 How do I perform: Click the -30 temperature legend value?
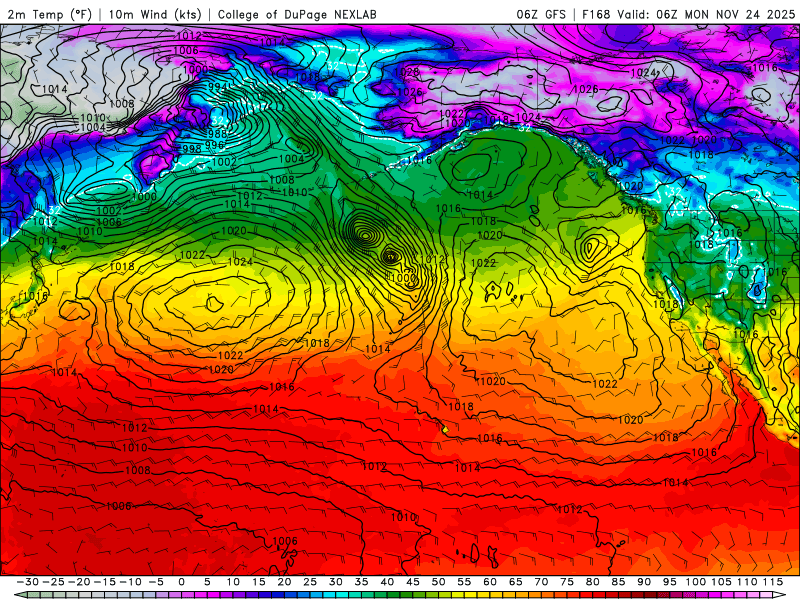point(28,582)
